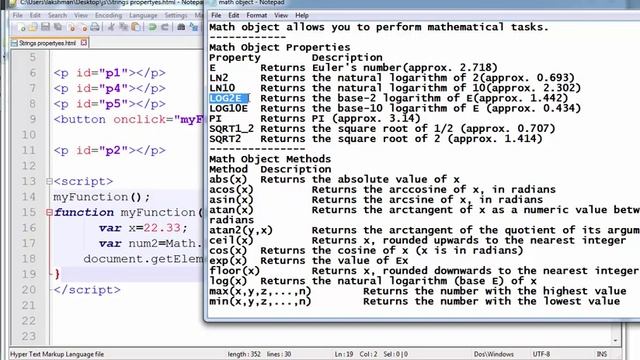This screenshot has height=360, width=640.
Task: Open Notepad++ Language menu
Action: coord(143,16)
